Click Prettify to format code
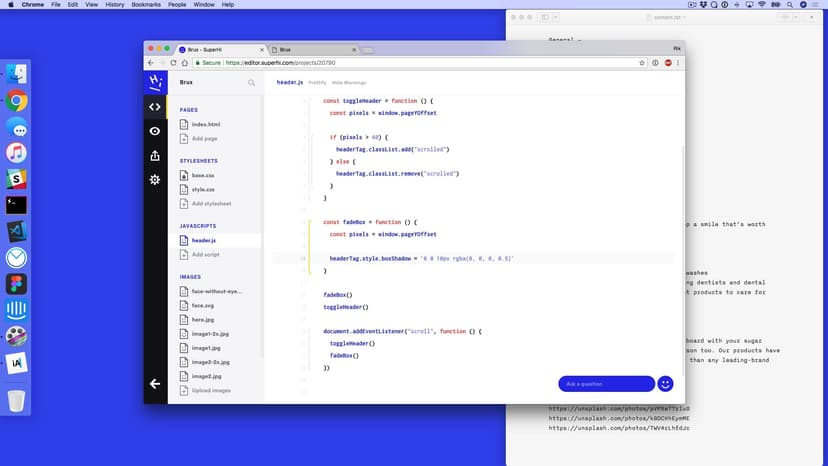 (x=317, y=82)
